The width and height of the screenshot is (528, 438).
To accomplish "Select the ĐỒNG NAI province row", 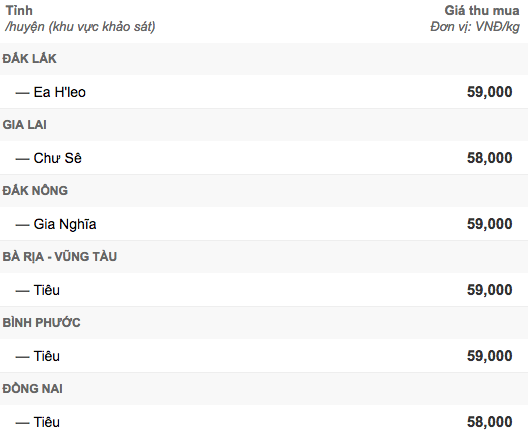I will coord(264,389).
